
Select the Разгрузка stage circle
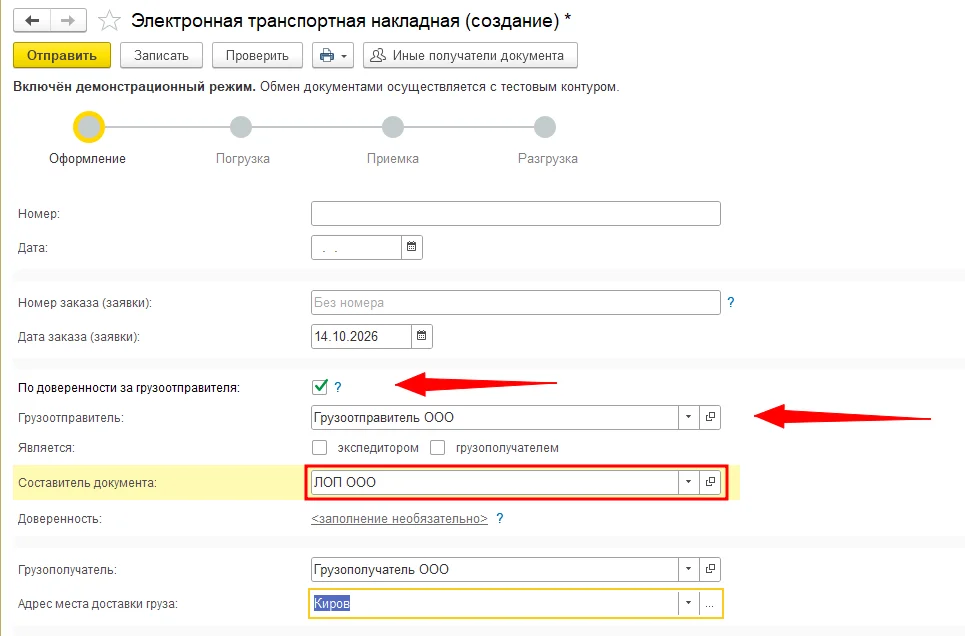545,127
